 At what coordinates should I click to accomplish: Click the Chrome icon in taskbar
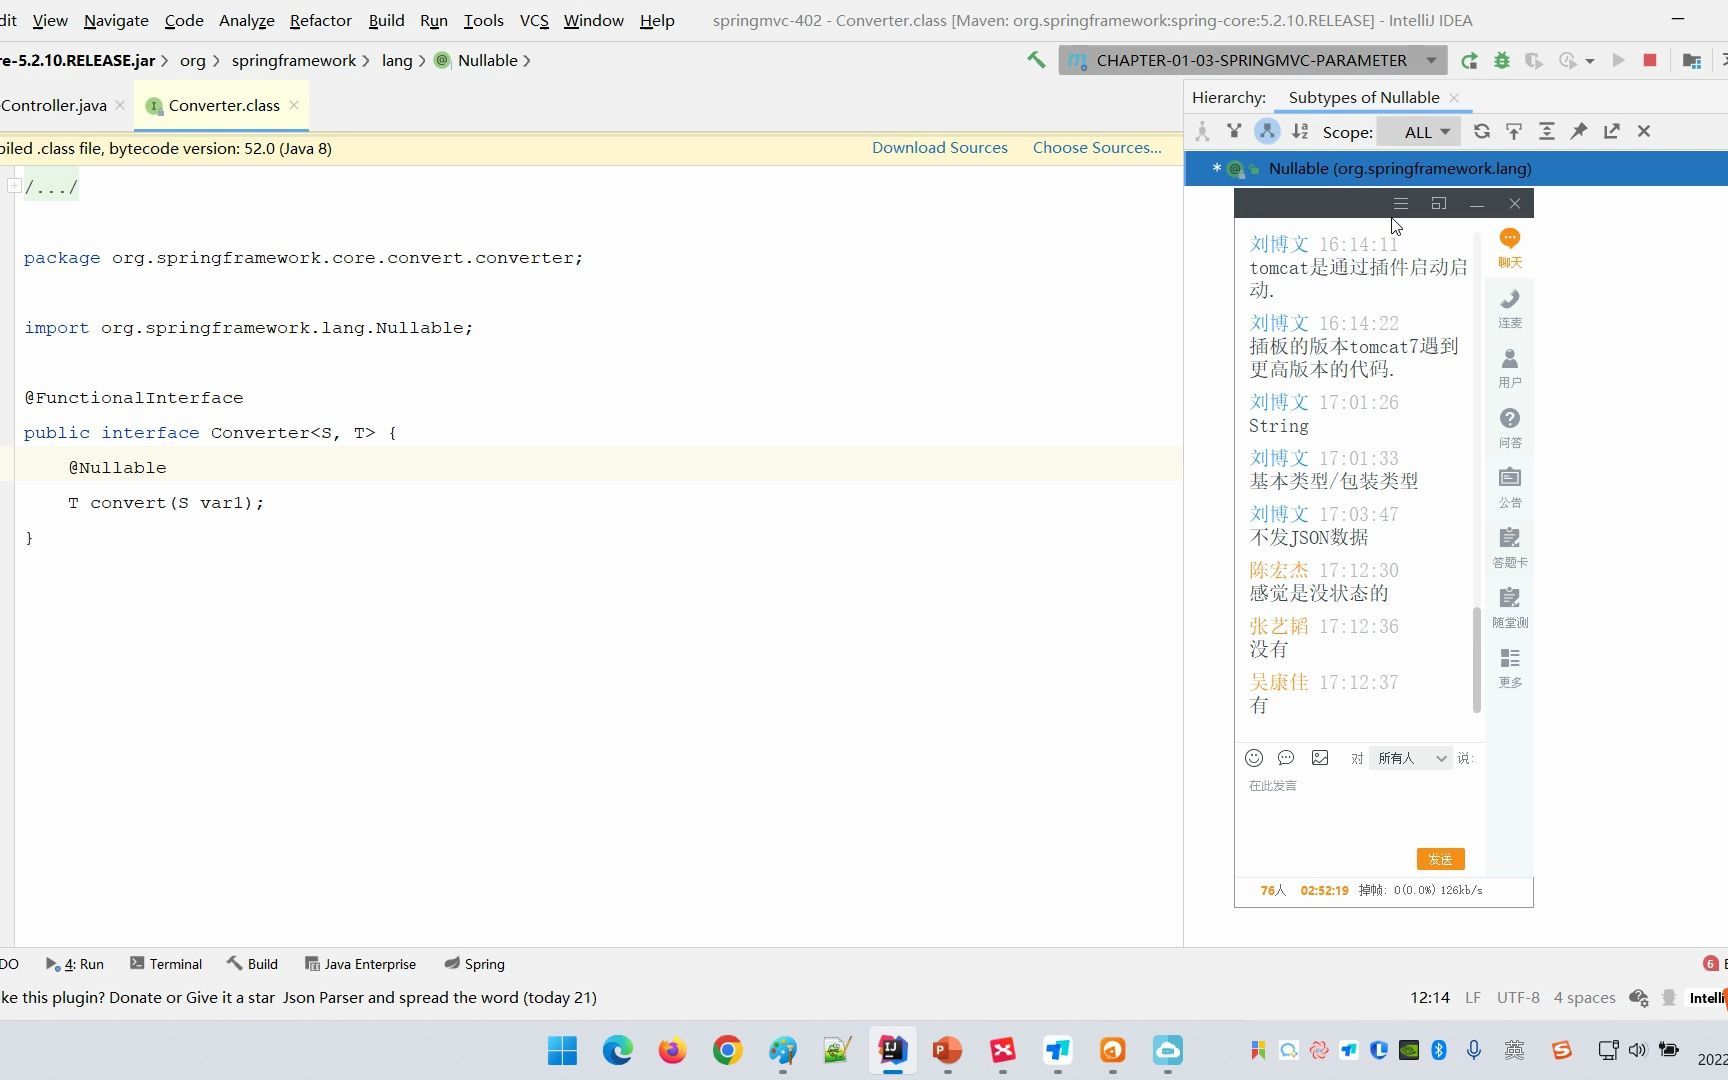727,1050
